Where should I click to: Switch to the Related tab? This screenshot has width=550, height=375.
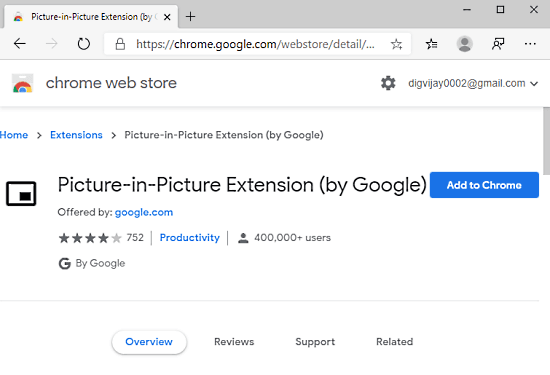(x=395, y=342)
